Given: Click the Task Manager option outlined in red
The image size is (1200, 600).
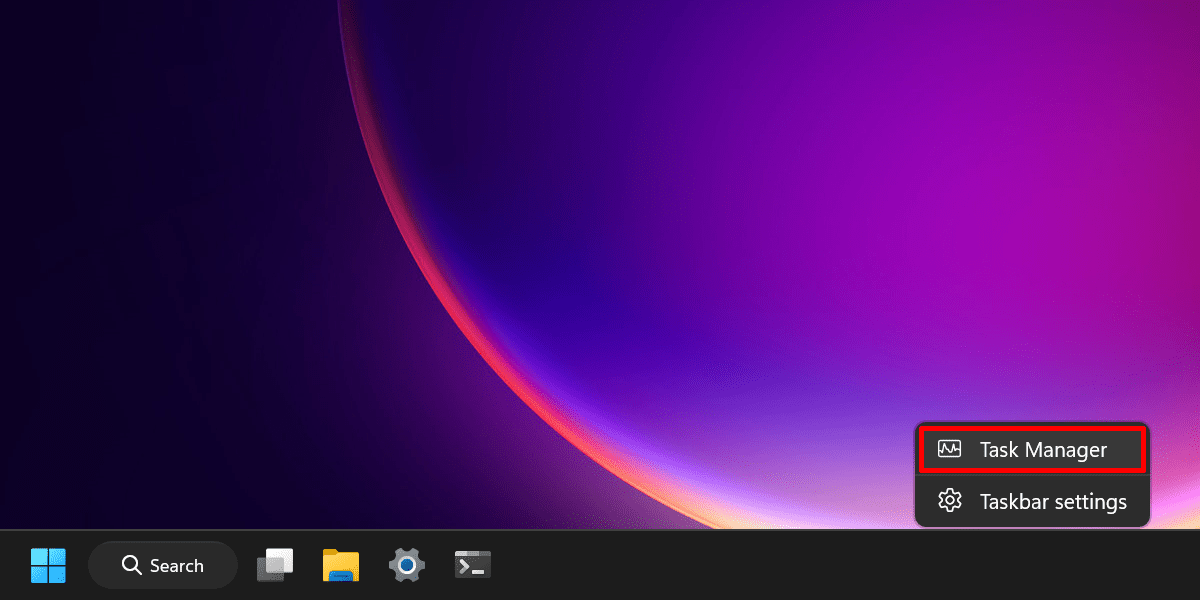Looking at the screenshot, I should coord(1032,449).
